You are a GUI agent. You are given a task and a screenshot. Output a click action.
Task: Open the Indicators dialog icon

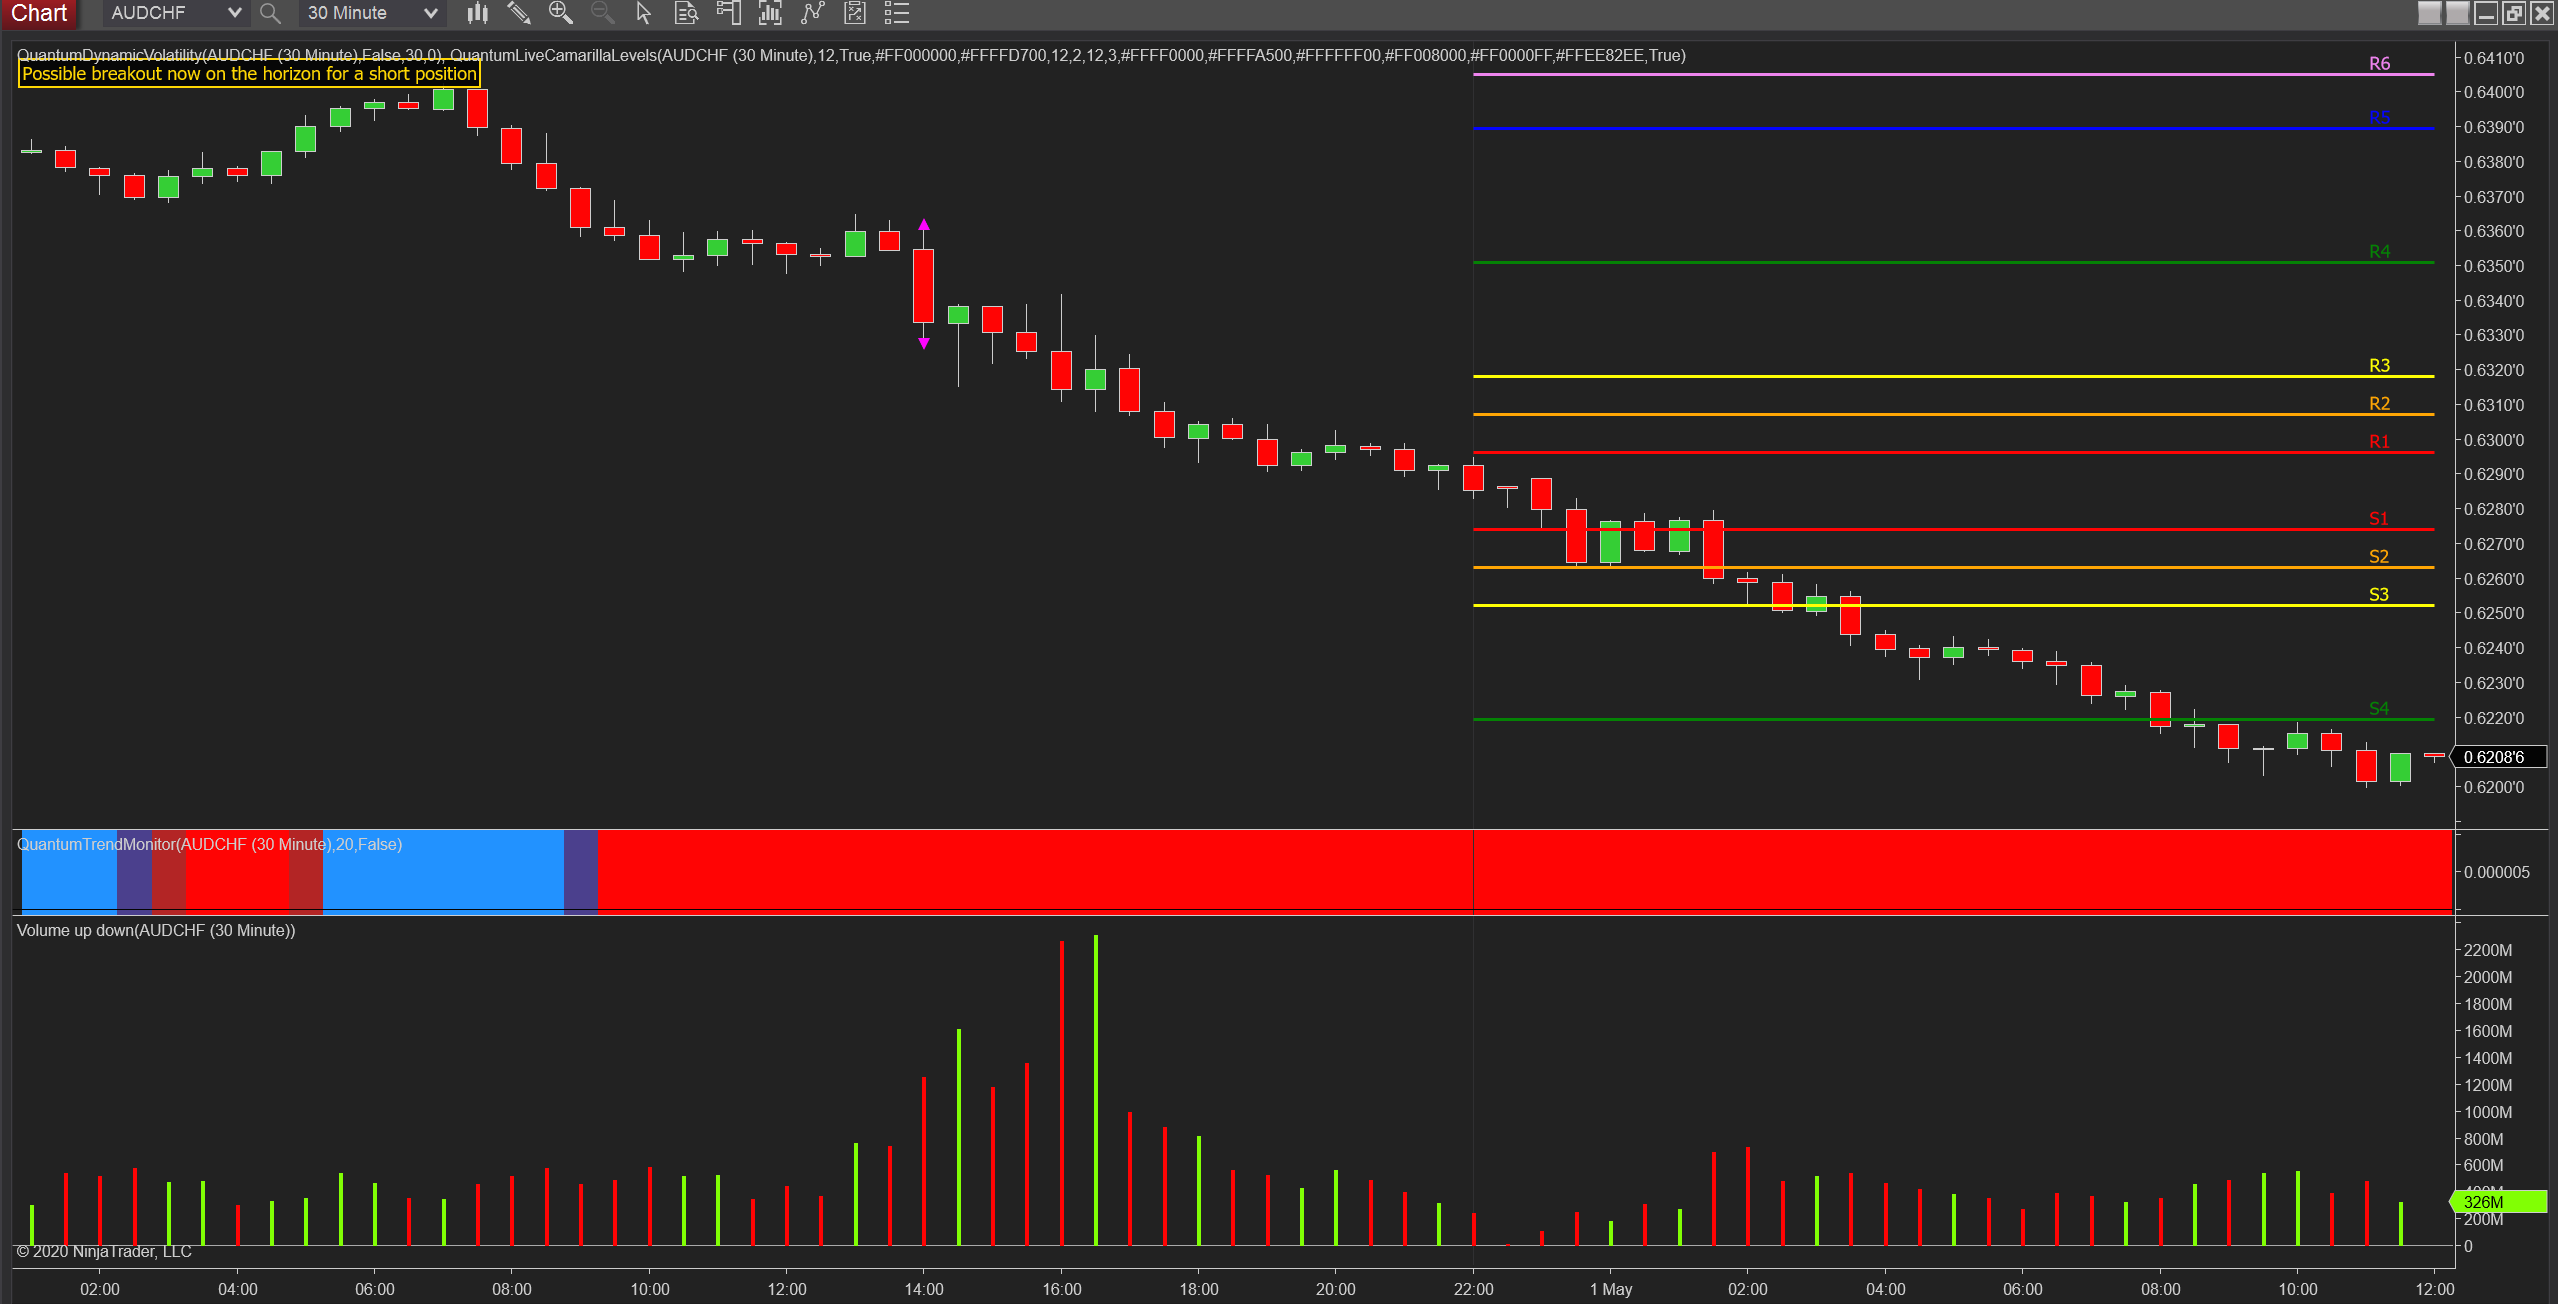(x=770, y=13)
